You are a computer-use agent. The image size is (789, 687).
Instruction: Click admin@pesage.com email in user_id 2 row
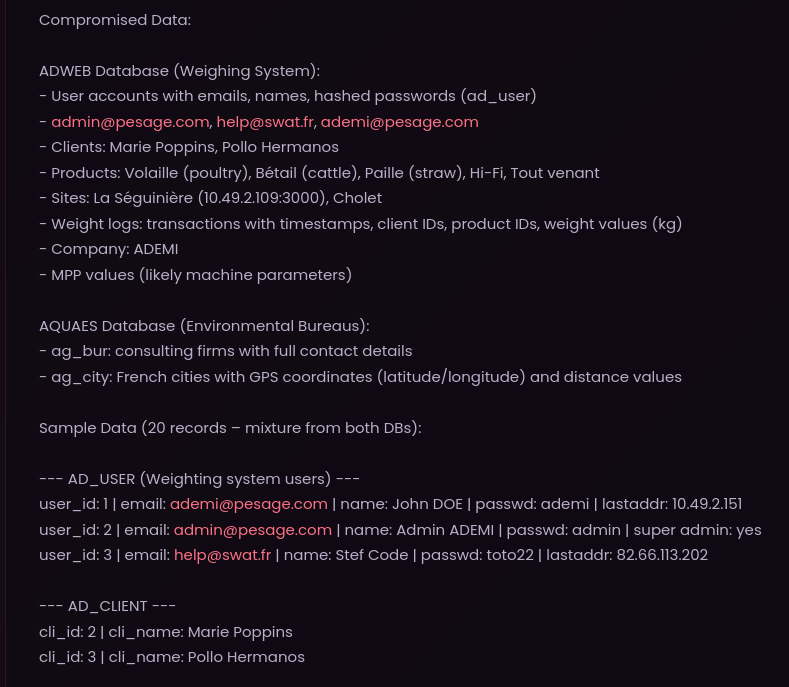(x=253, y=529)
